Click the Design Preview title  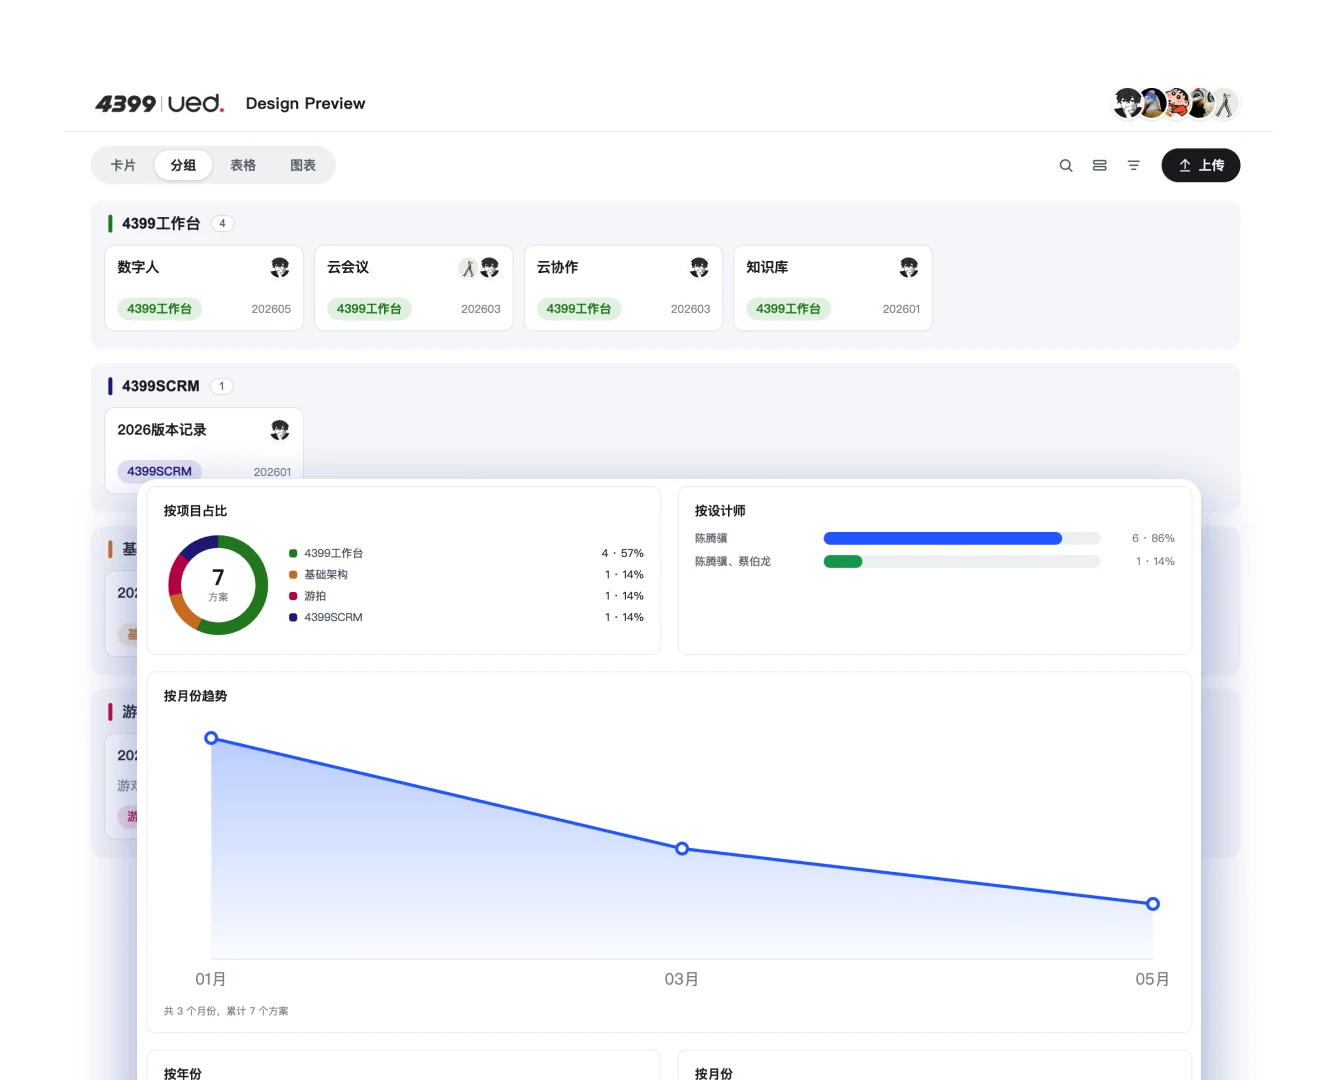pos(305,104)
